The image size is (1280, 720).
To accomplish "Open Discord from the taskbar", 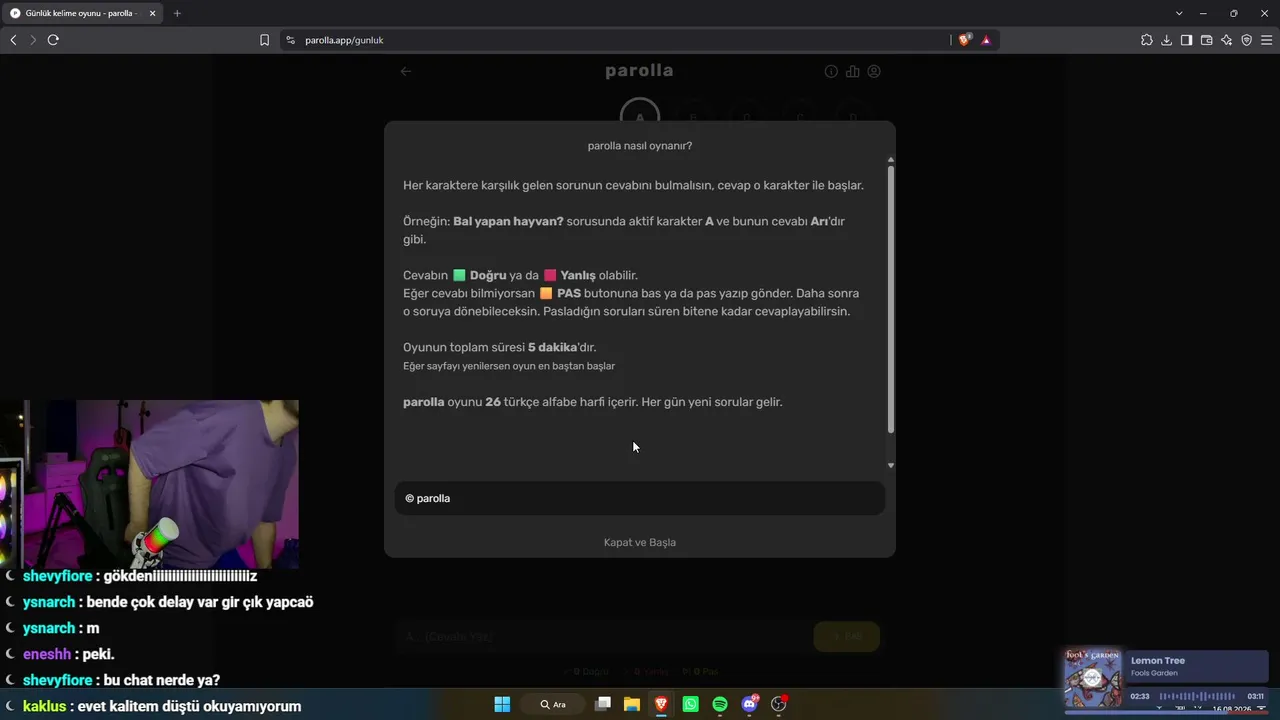I will coord(749,704).
